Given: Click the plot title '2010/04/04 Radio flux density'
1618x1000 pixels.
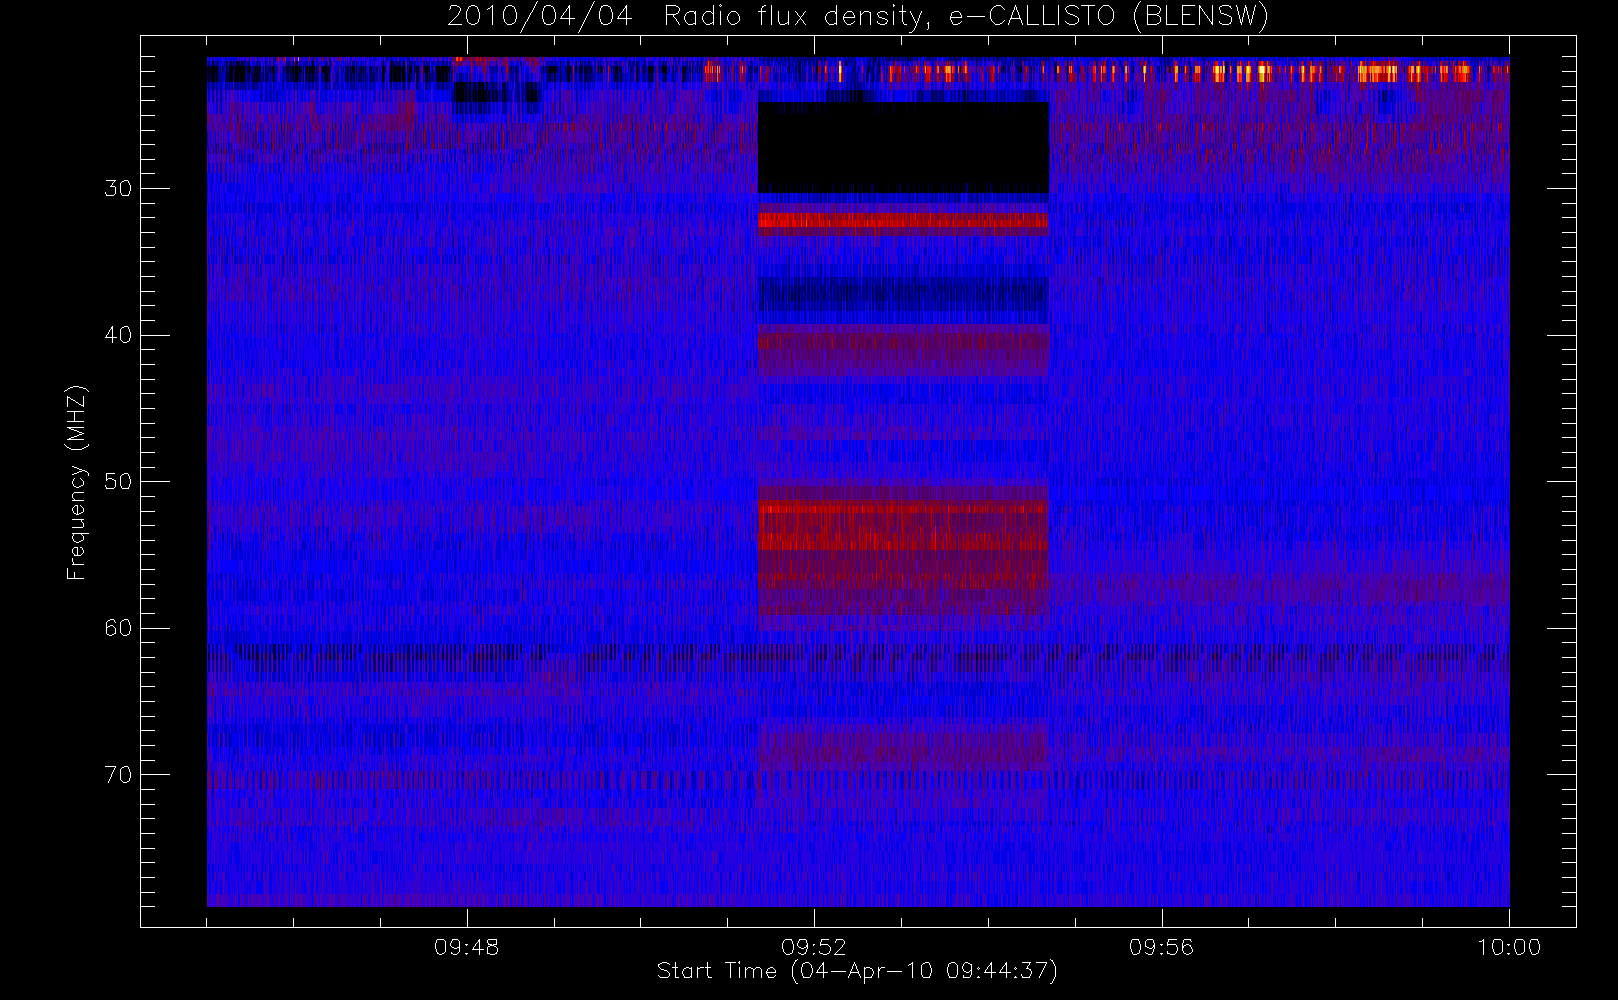Looking at the screenshot, I should point(857,17).
